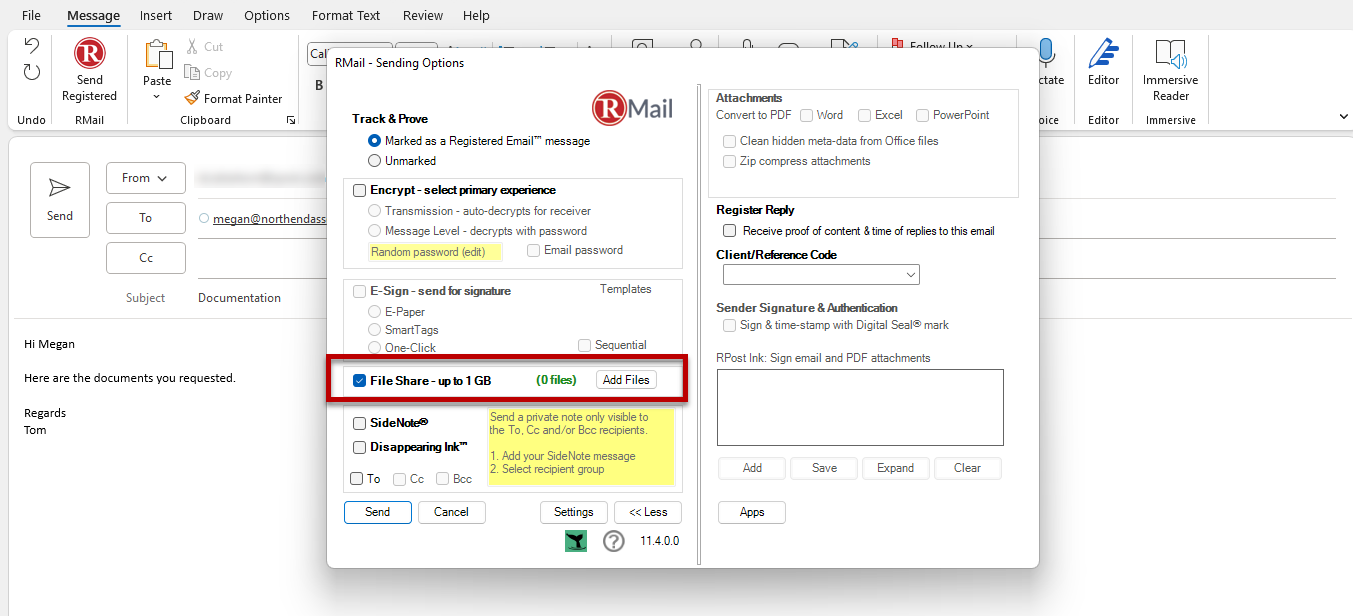Viewport: 1353px width, 616px height.
Task: Click the Paste clipboard icon
Action: (x=157, y=54)
